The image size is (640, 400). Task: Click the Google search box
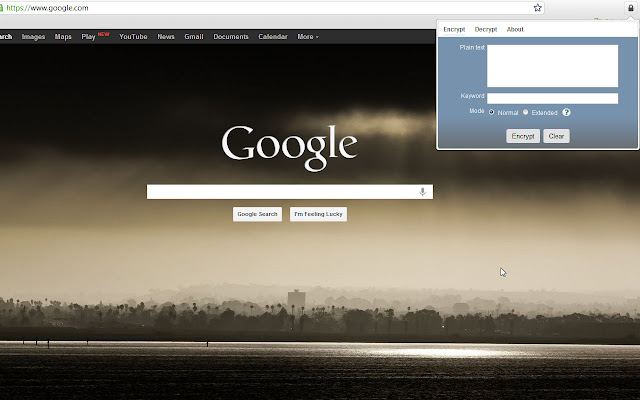(x=290, y=192)
